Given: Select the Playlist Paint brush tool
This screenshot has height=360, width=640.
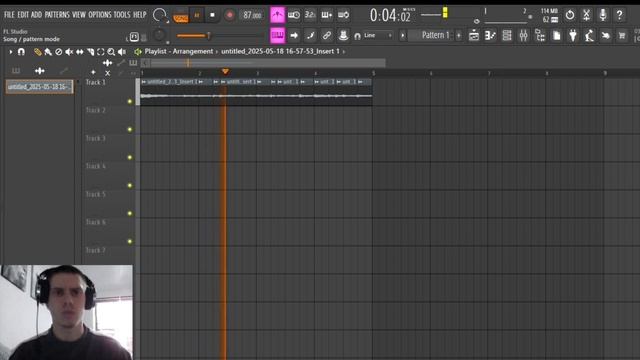Looking at the screenshot, I should (x=48, y=52).
